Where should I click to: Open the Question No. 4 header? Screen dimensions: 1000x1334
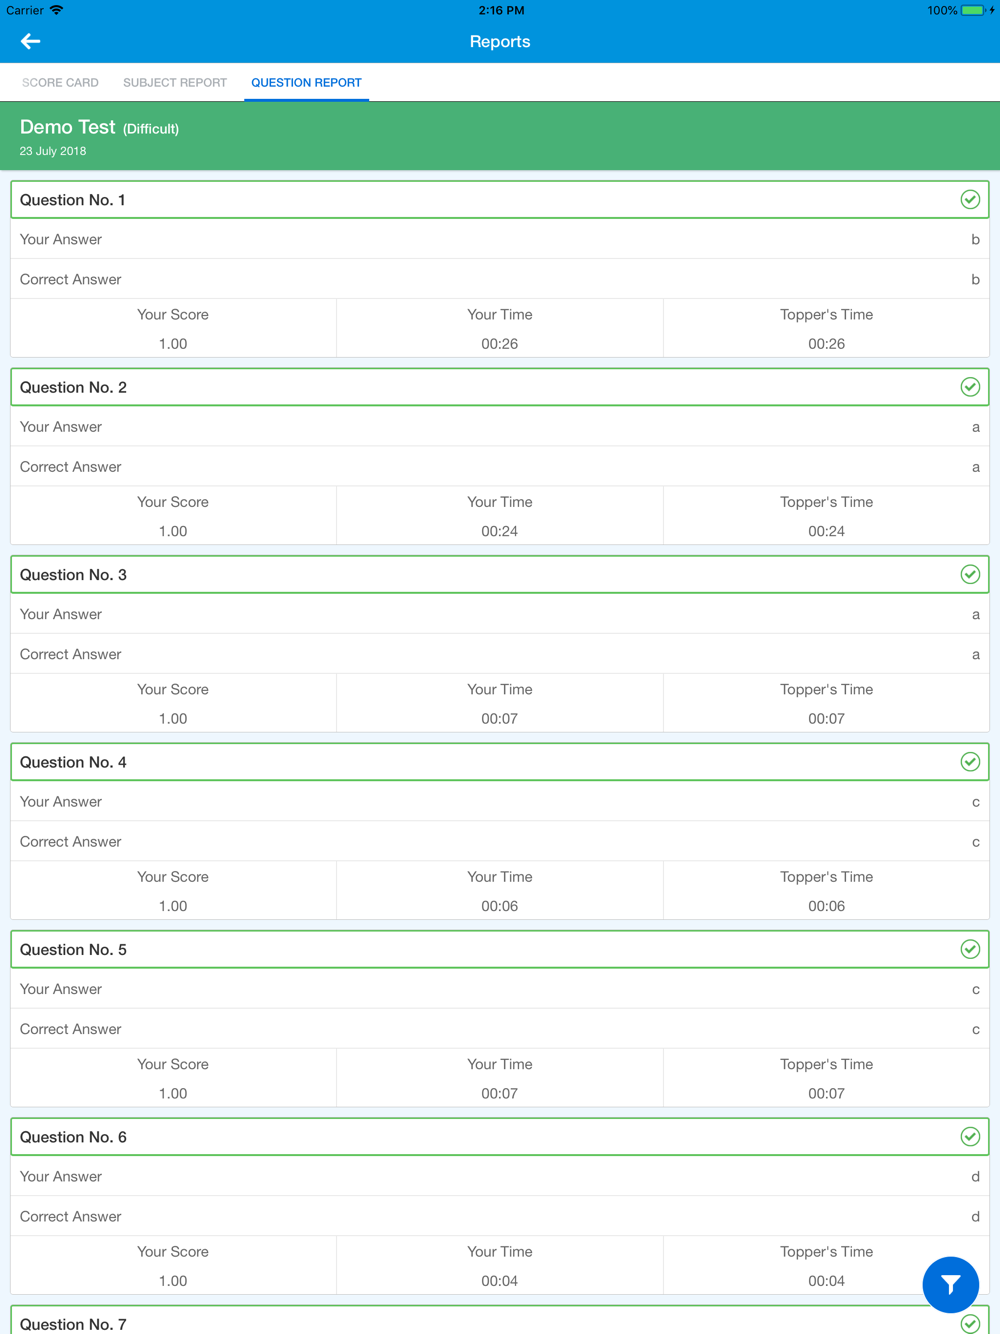(x=500, y=762)
